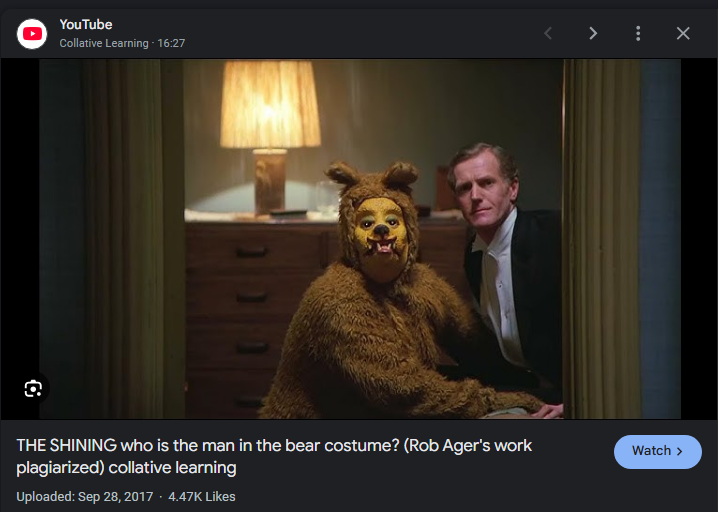Click the 16:27 duration label
Image resolution: width=718 pixels, height=512 pixels.
pos(171,43)
